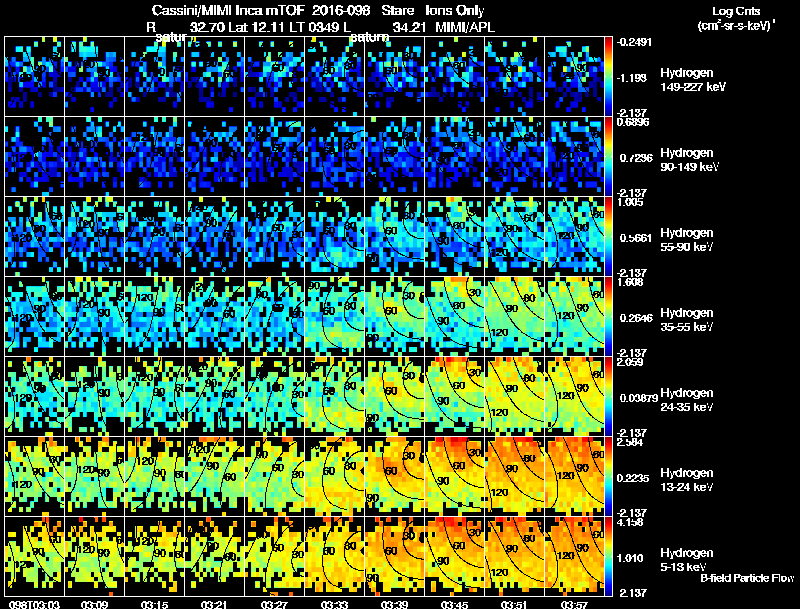Click the color scale bar beside Hydrogen 24-35 keV
The height and width of the screenshot is (609, 800).
[608, 397]
